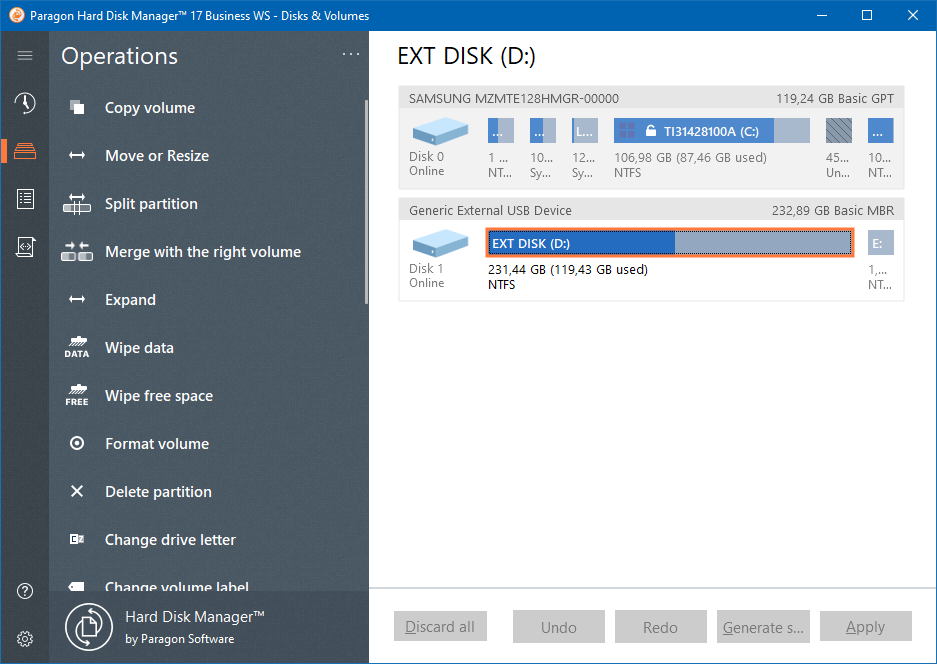
Task: Click the 231,44 GB (119,43 GB used) text
Action: click(x=568, y=270)
